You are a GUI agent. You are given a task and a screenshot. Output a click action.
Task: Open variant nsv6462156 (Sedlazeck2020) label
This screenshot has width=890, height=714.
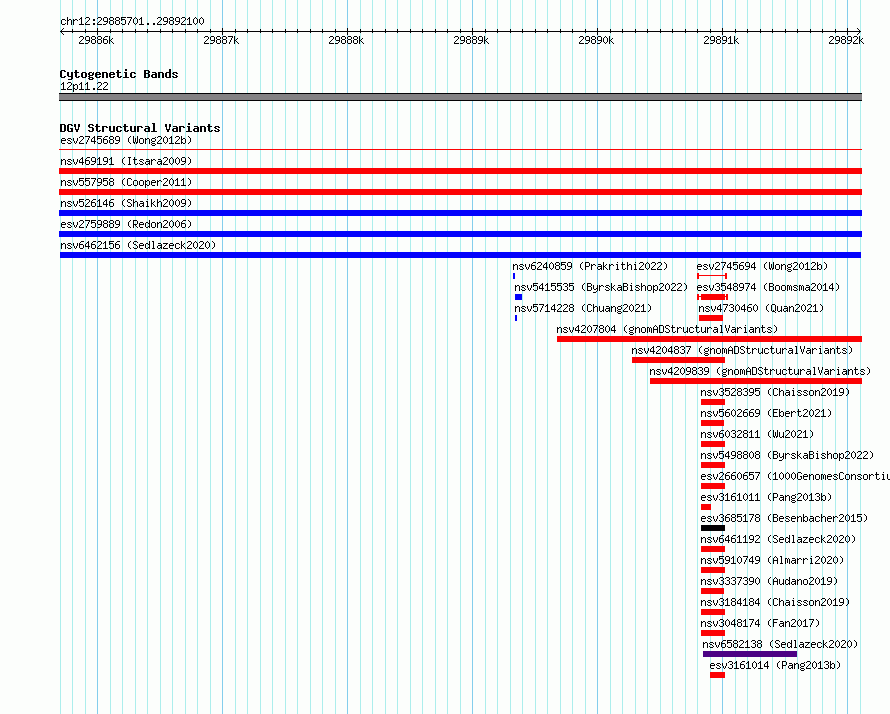coord(138,245)
